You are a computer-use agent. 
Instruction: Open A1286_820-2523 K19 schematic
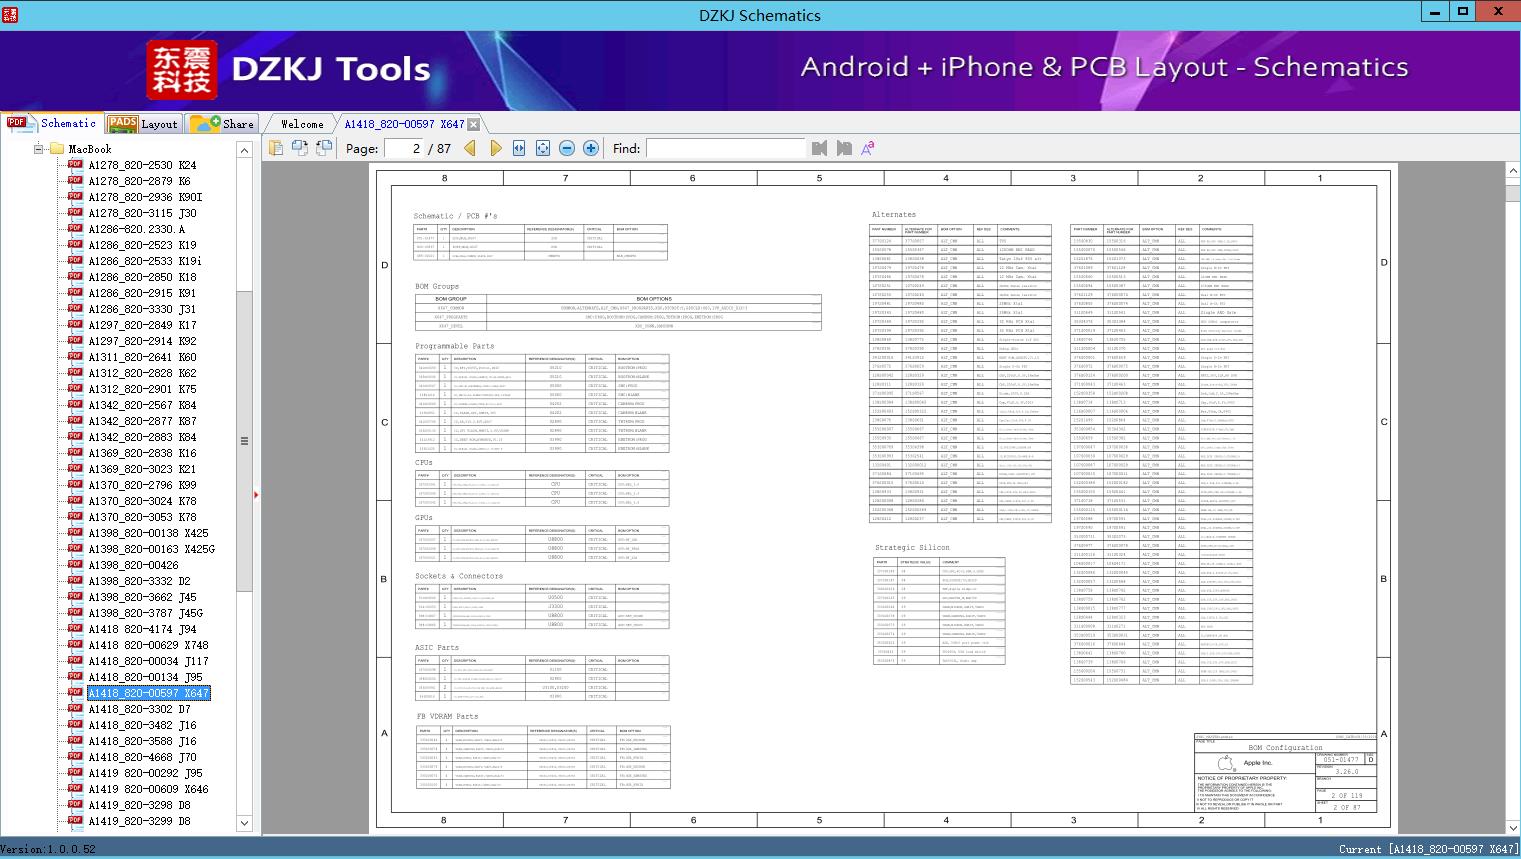pos(142,245)
